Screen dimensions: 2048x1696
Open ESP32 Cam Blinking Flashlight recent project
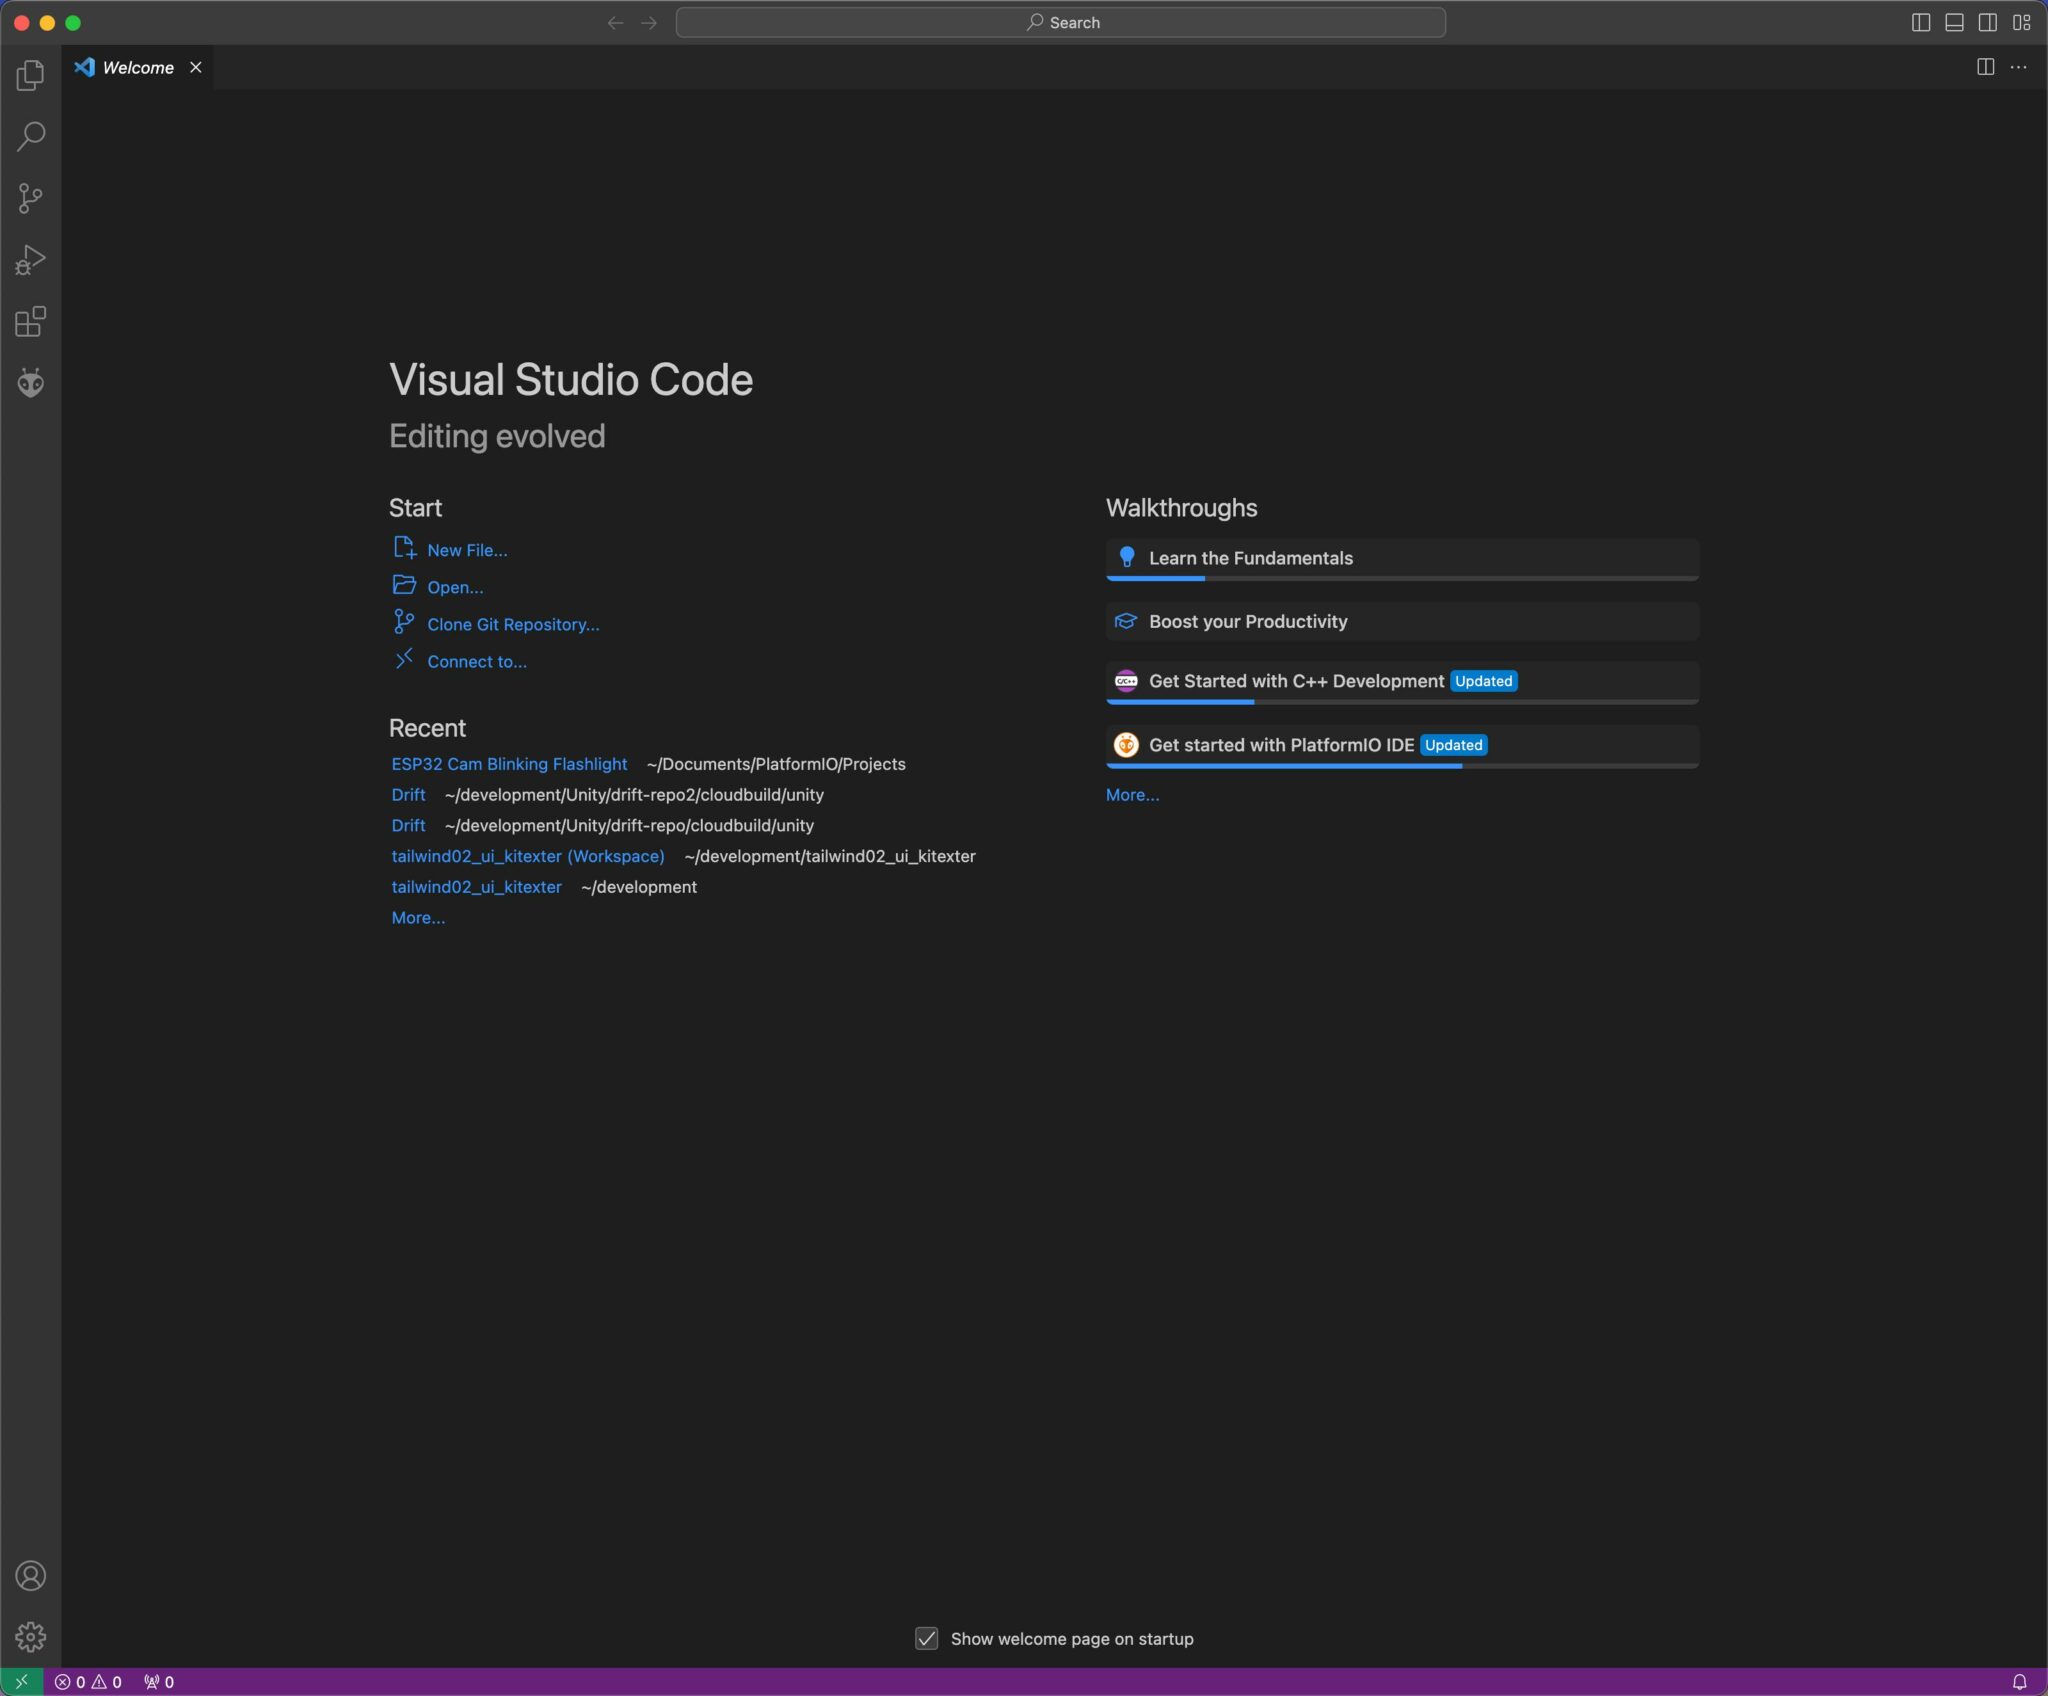(509, 764)
